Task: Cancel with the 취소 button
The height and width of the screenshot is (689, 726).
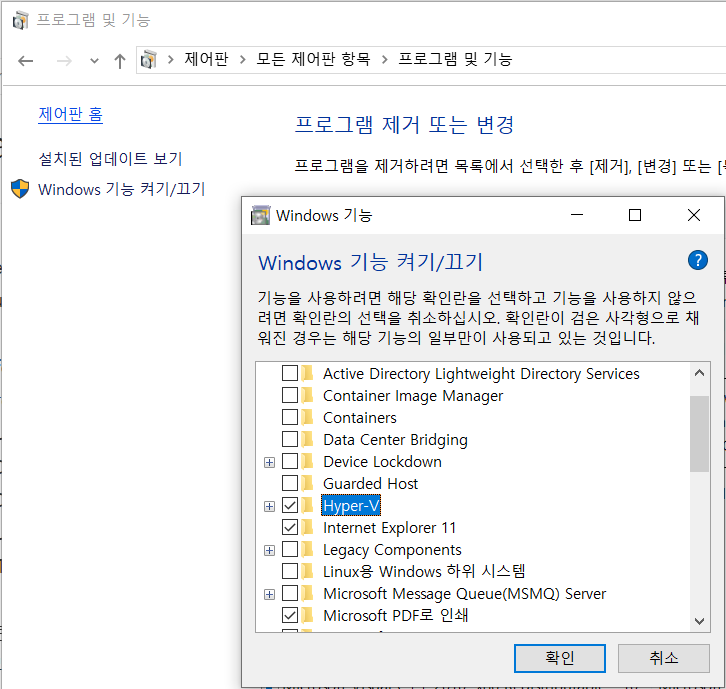Action: click(x=663, y=658)
